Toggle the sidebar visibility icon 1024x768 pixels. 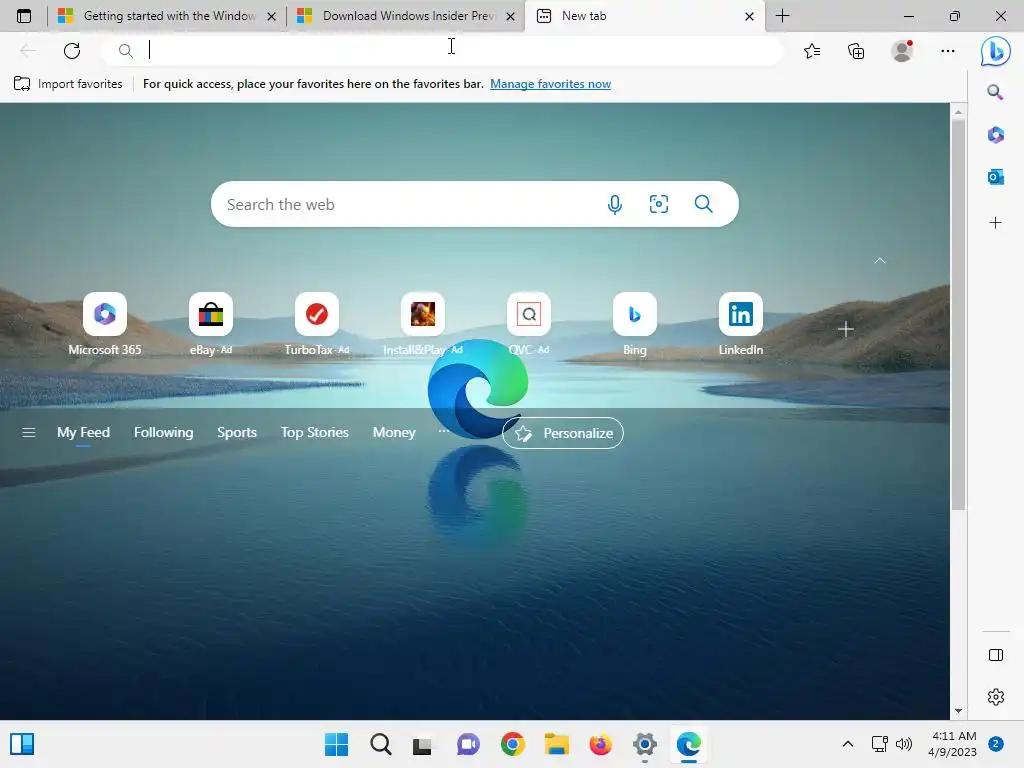click(995, 655)
